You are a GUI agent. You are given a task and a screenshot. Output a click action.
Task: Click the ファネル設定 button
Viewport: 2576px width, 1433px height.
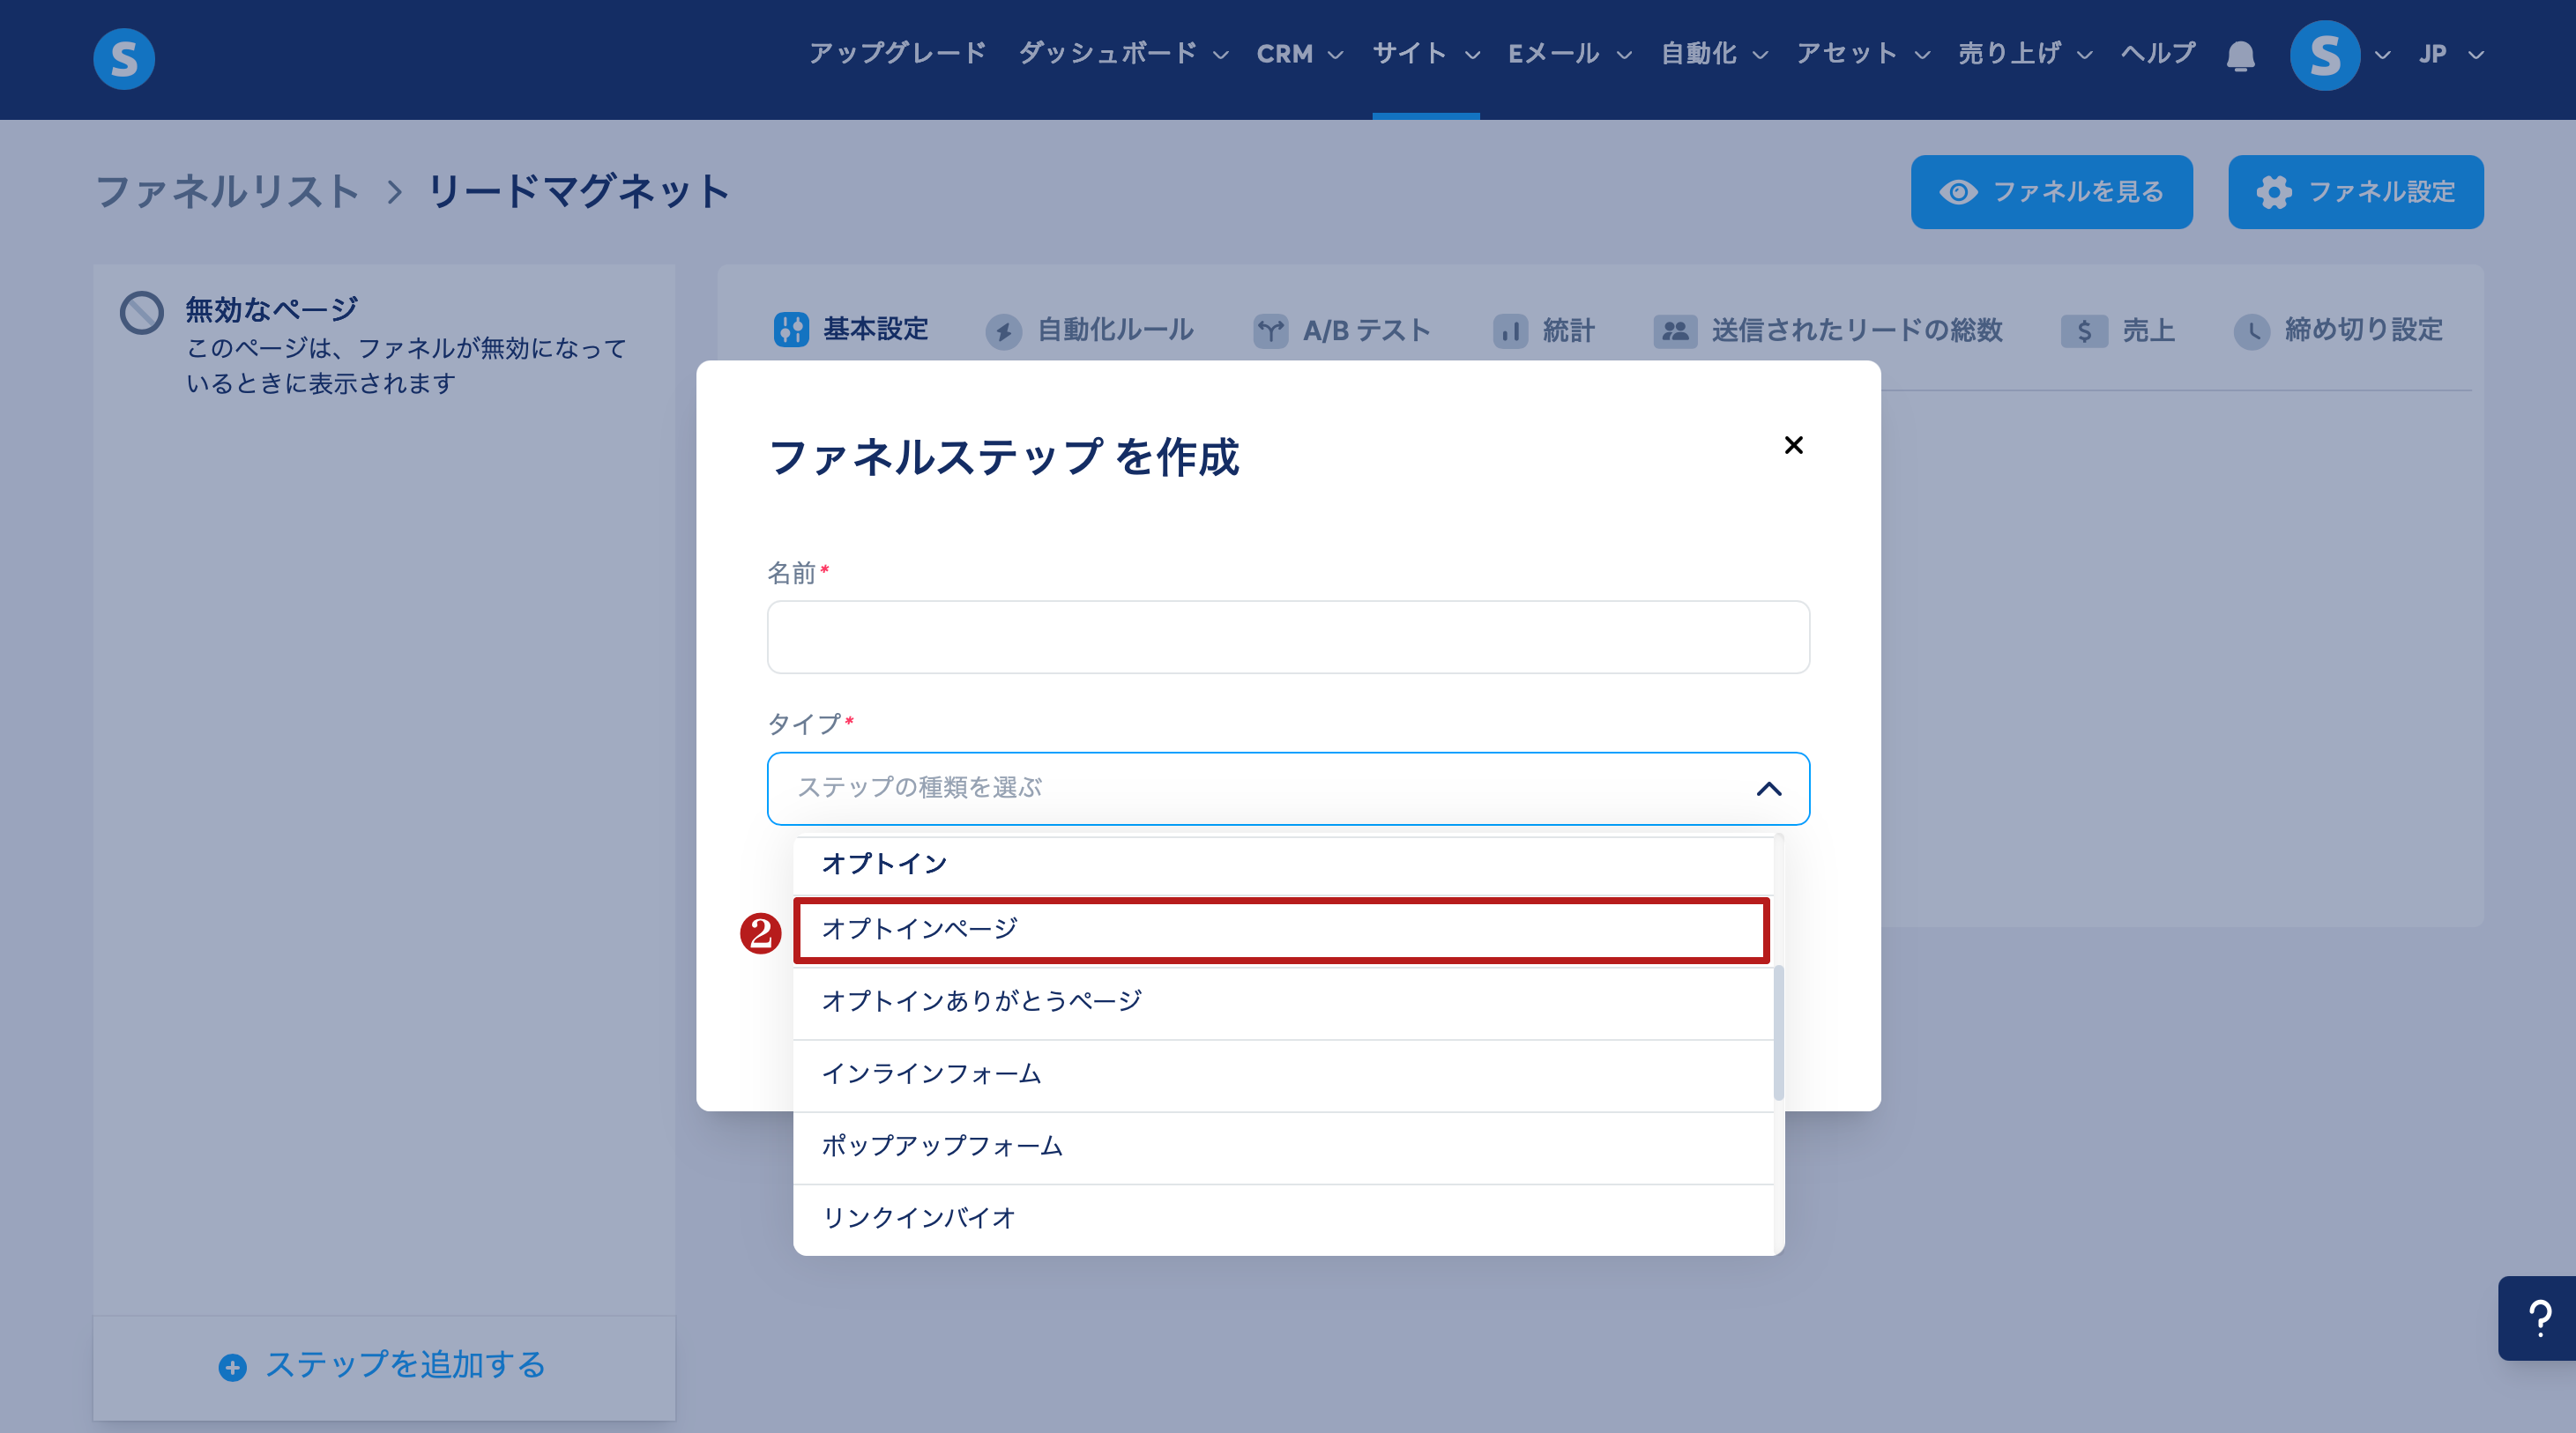click(2355, 192)
